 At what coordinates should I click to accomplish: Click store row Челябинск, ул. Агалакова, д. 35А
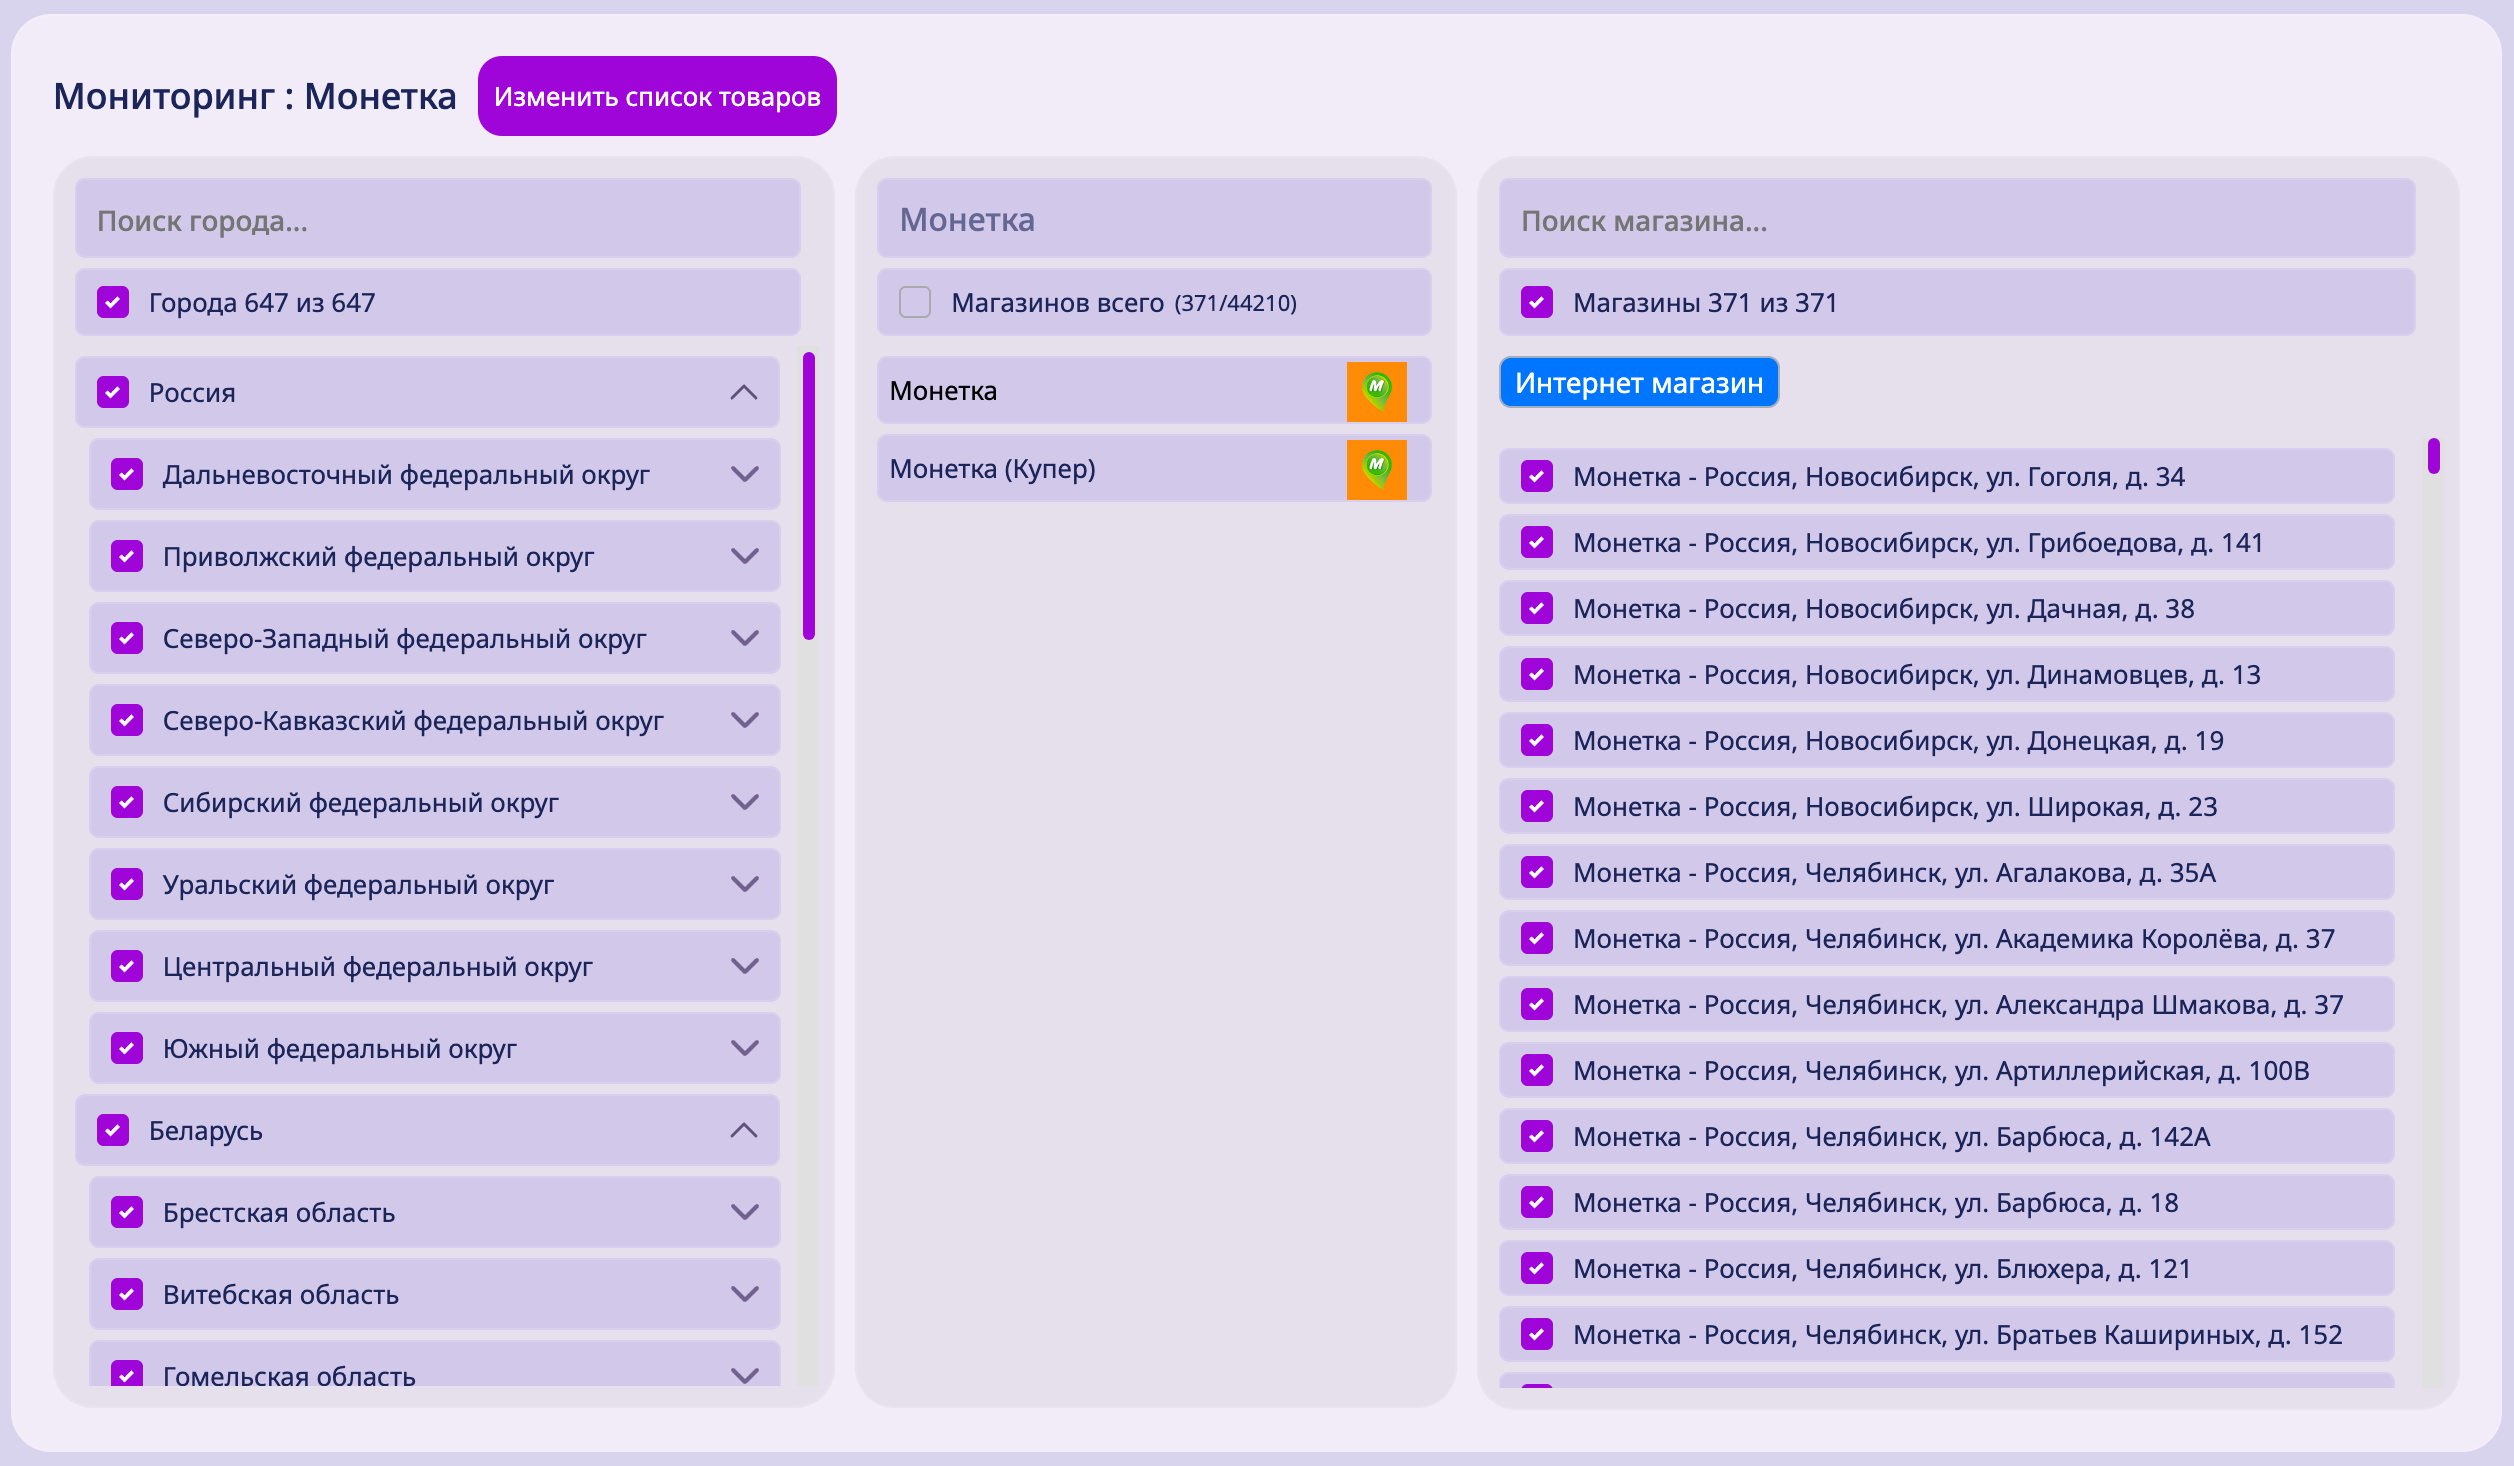point(1946,872)
